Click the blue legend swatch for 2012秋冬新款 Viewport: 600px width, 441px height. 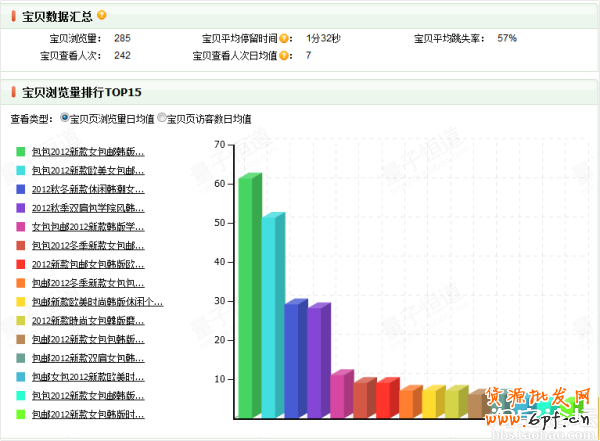tap(21, 189)
